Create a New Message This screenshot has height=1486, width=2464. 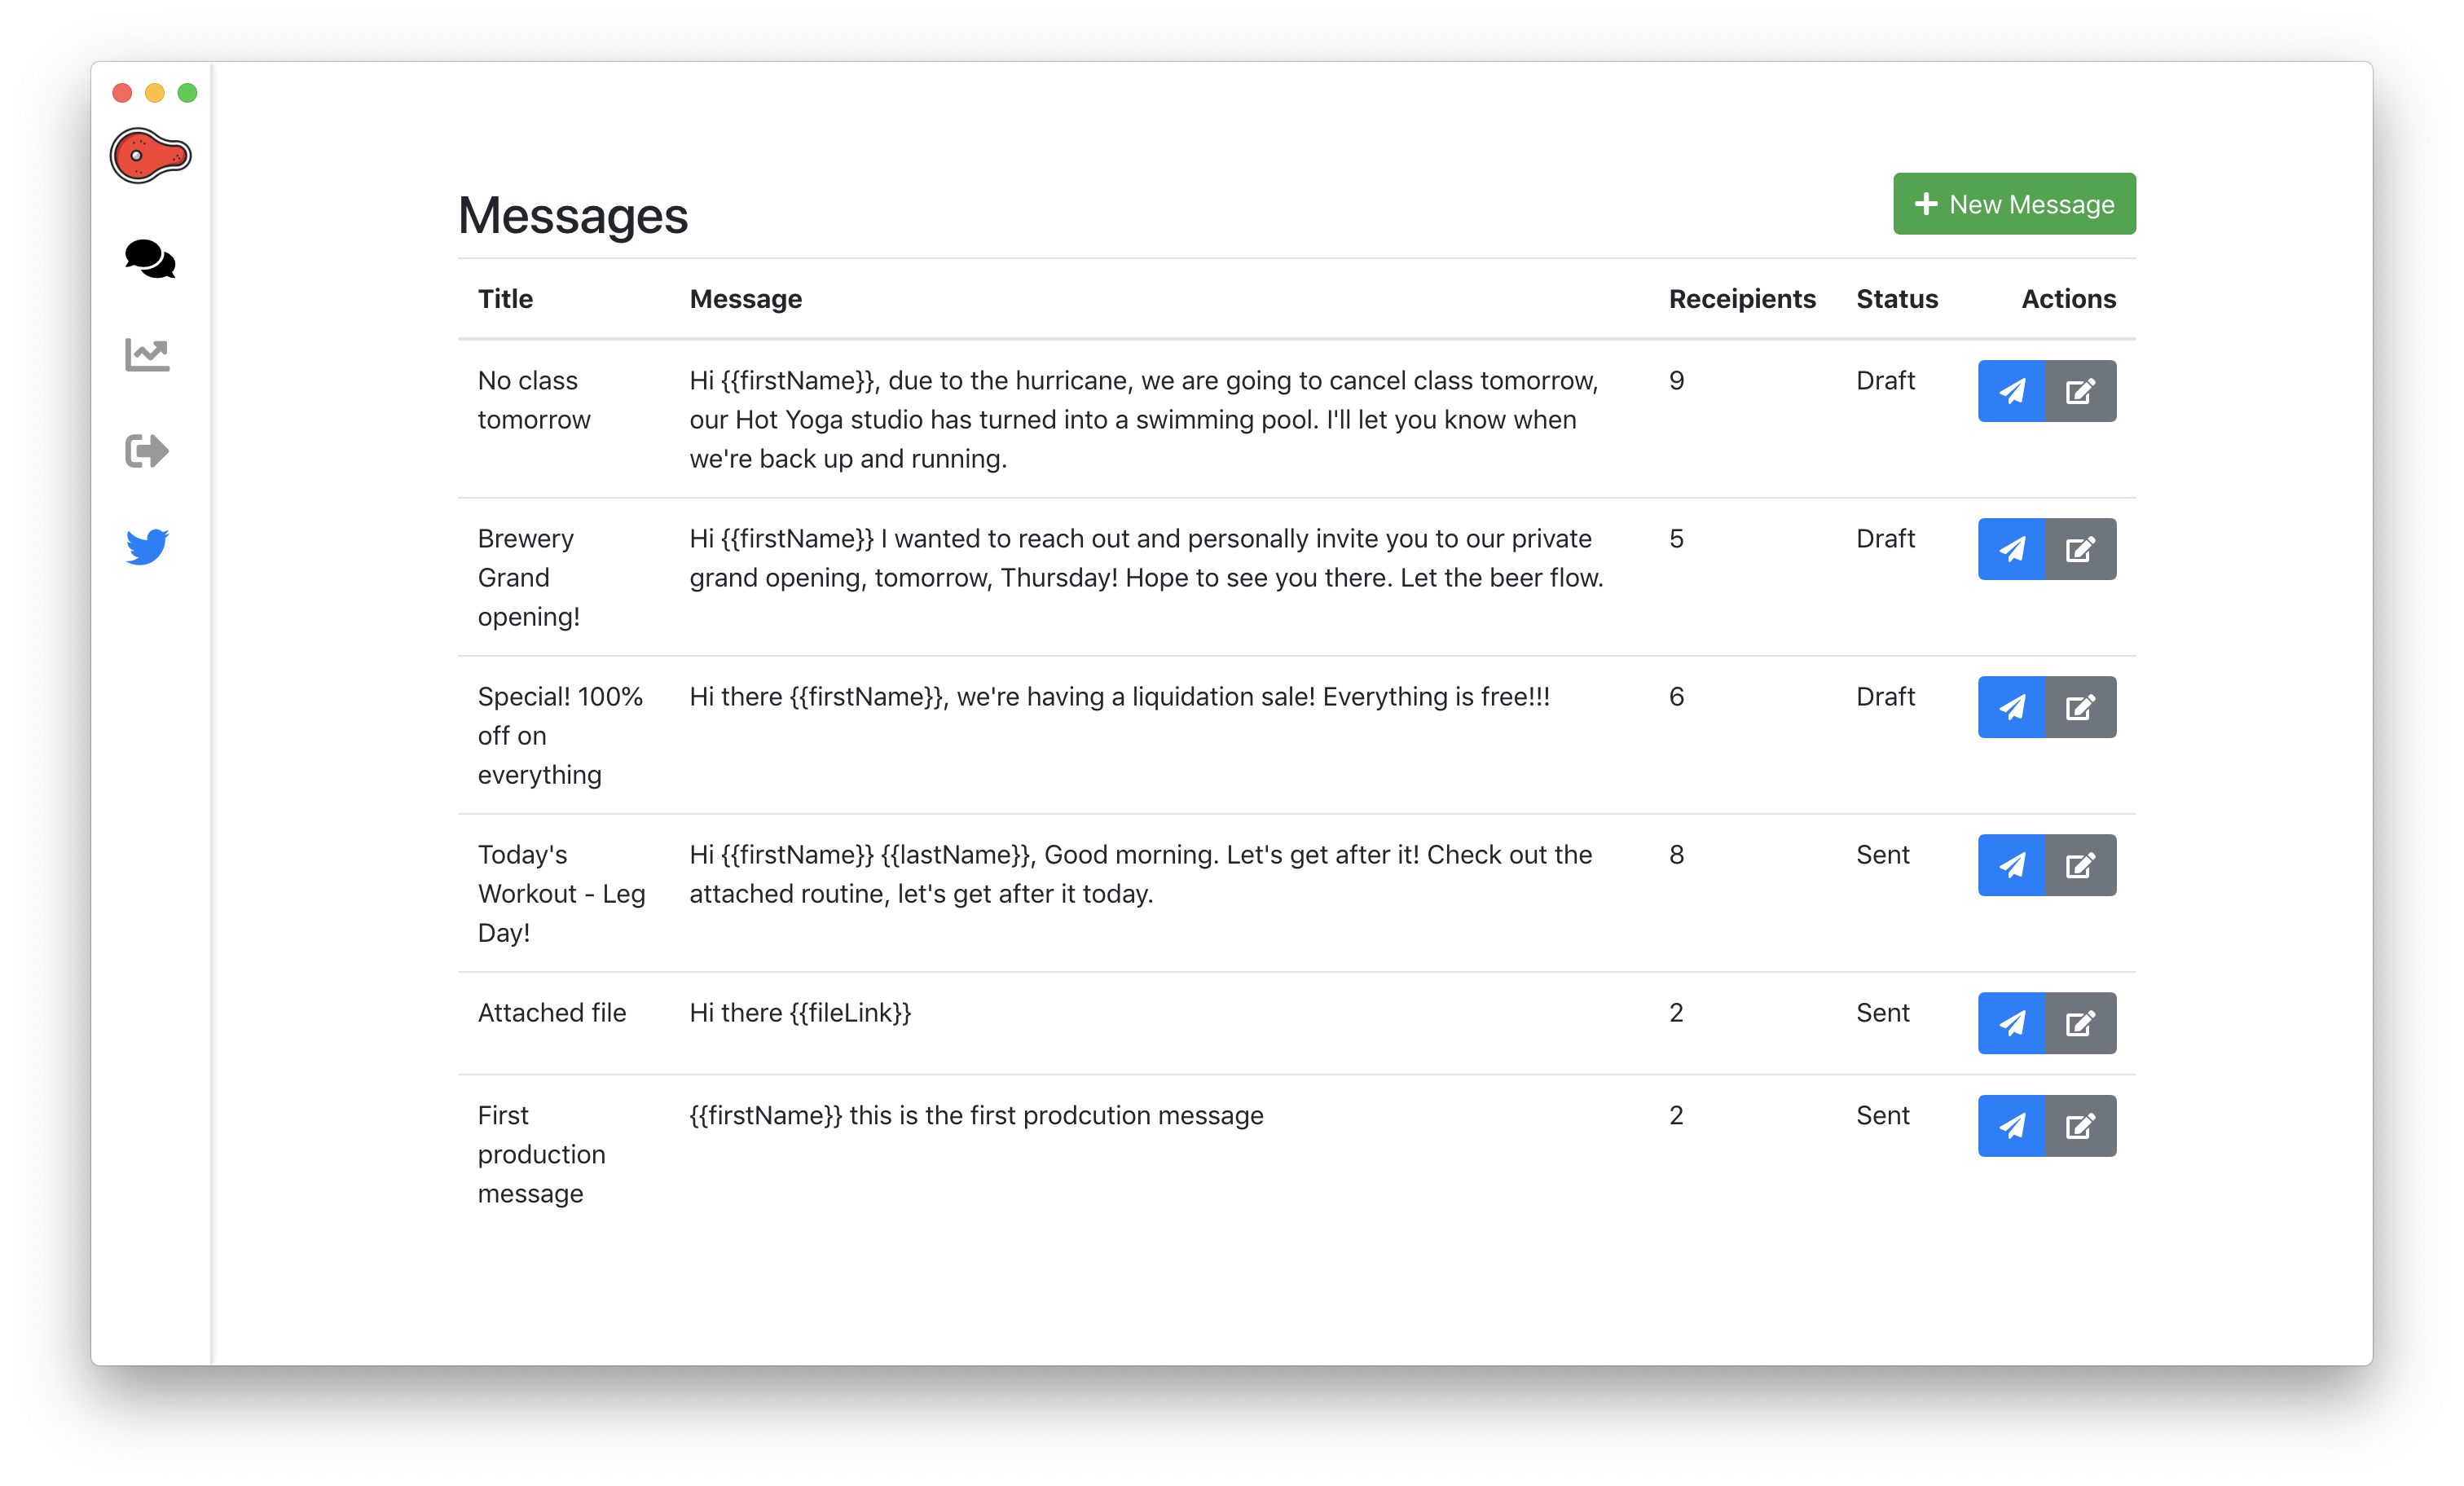[2014, 204]
